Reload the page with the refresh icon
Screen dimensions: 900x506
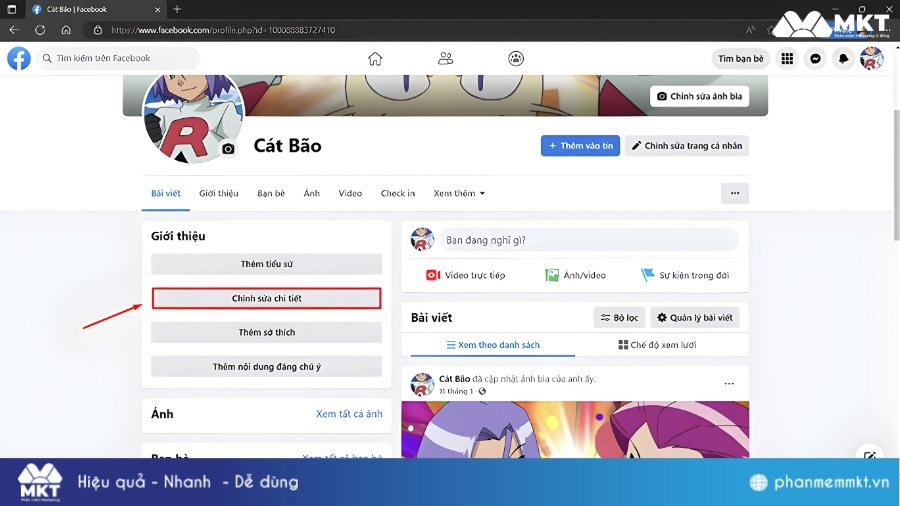tap(40, 30)
